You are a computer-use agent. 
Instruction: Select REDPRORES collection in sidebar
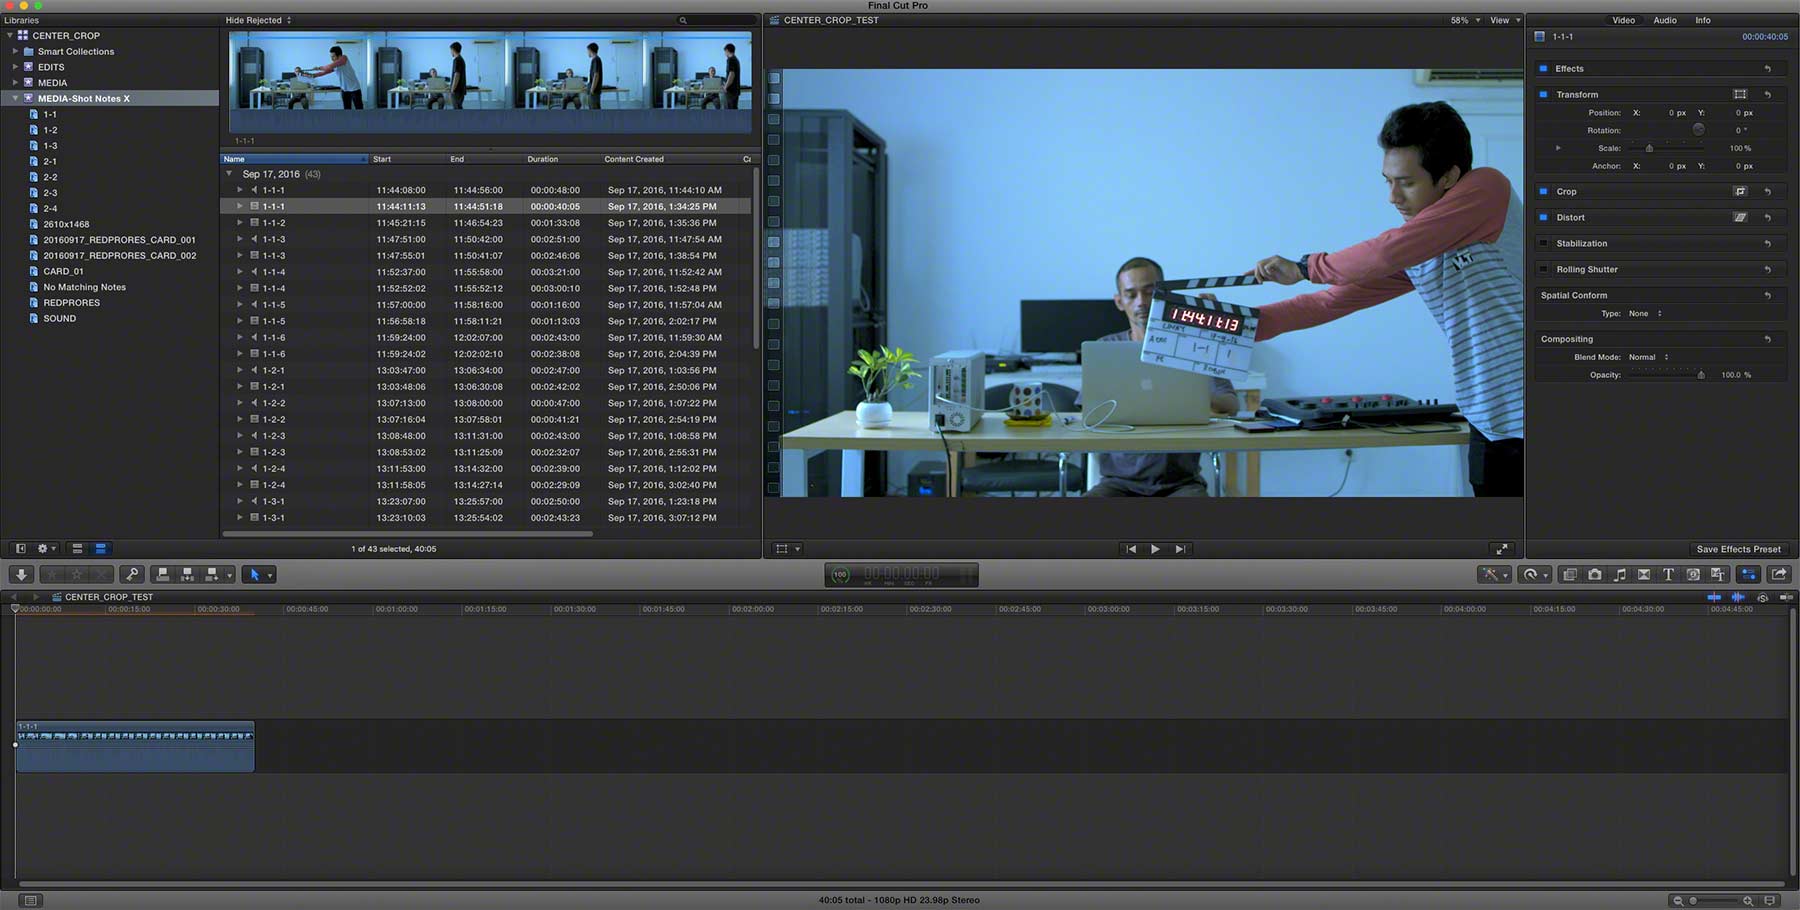pos(71,302)
